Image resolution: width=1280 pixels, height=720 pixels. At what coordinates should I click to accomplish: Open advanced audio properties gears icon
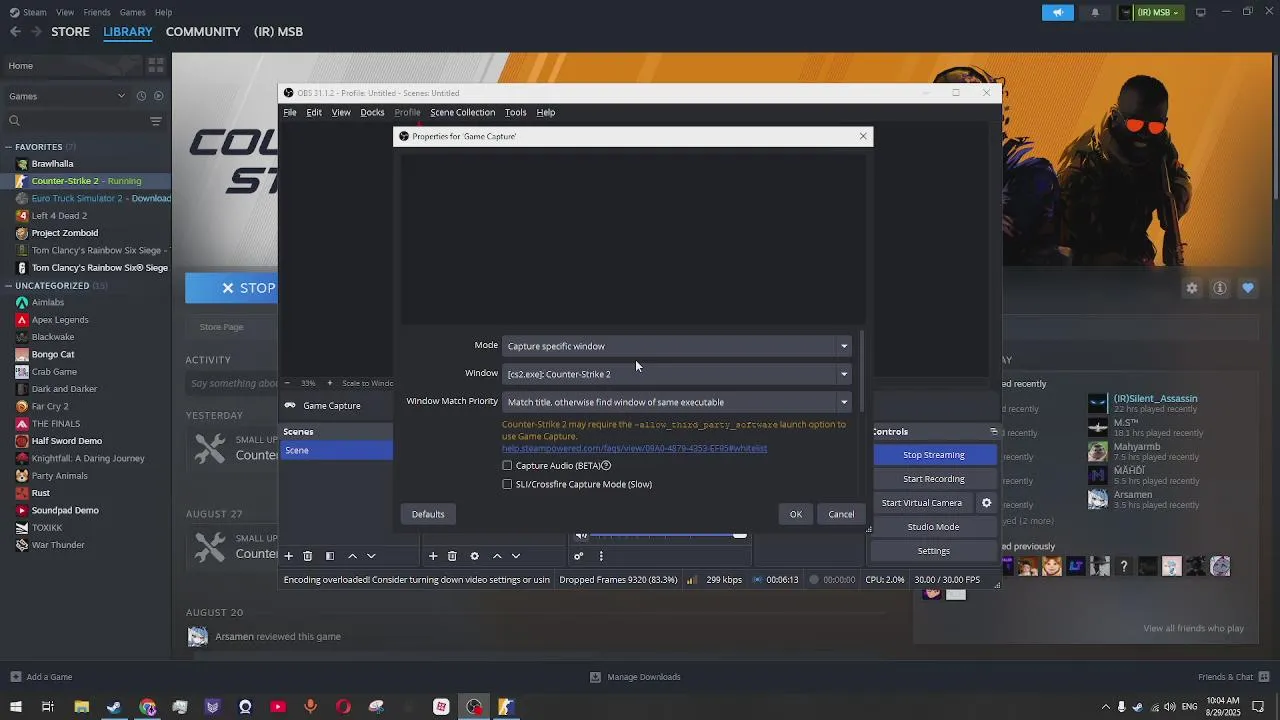pos(578,556)
